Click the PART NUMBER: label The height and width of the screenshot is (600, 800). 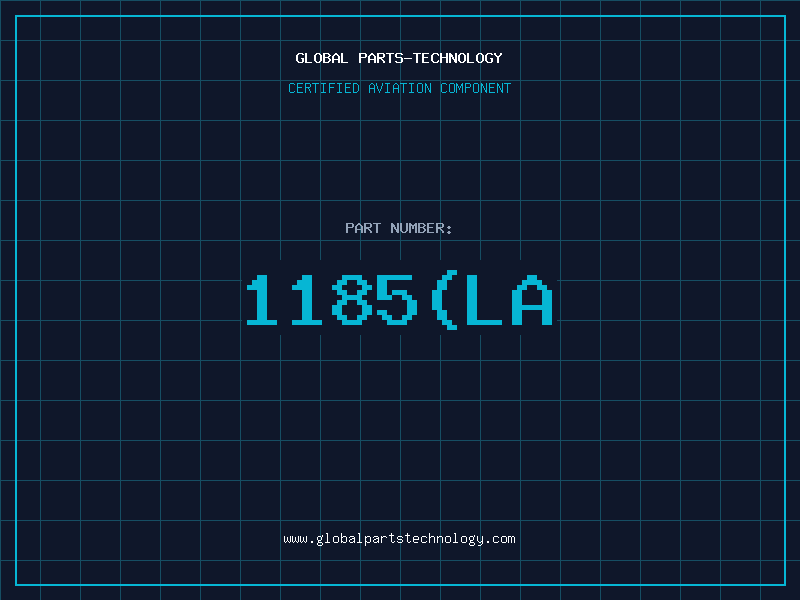click(399, 228)
